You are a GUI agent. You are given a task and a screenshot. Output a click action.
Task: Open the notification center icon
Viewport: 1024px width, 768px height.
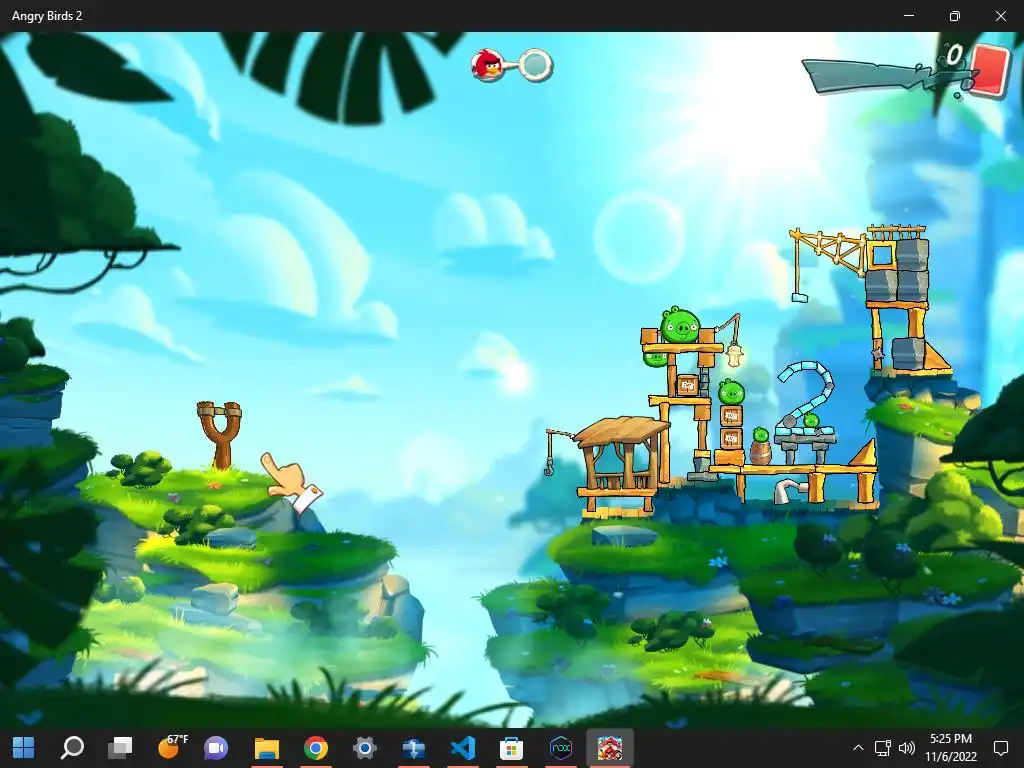(1000, 748)
